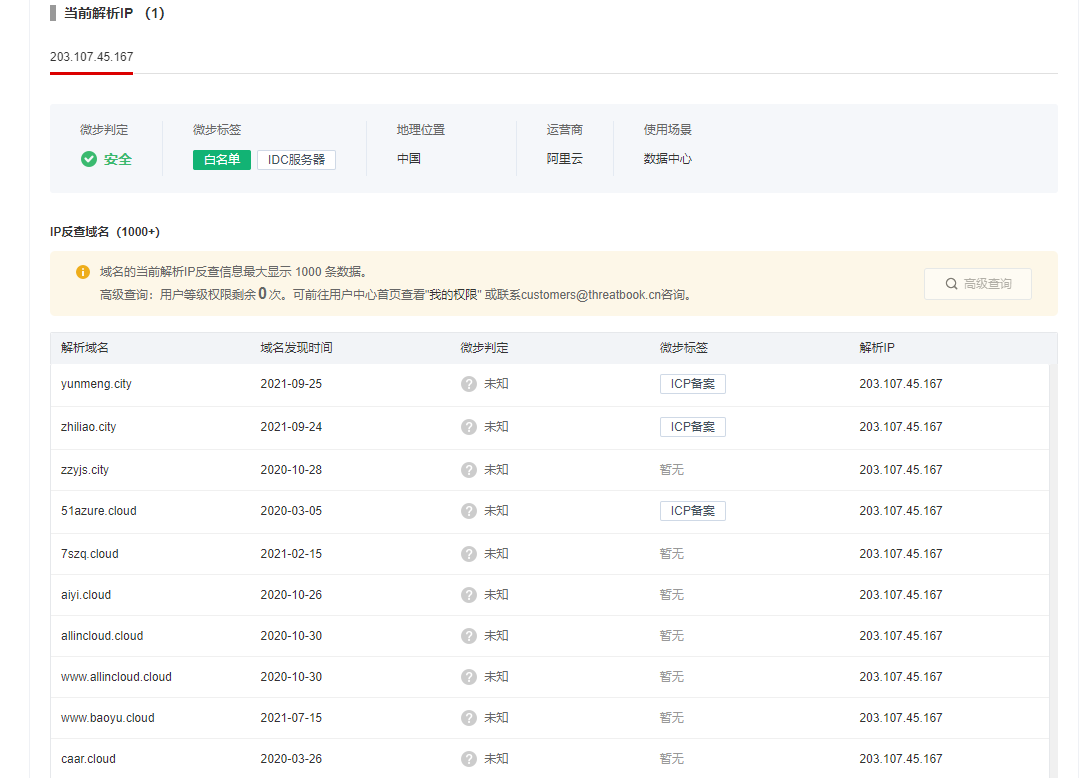Click ICP备案 tag in zhiliao.city row

692,427
